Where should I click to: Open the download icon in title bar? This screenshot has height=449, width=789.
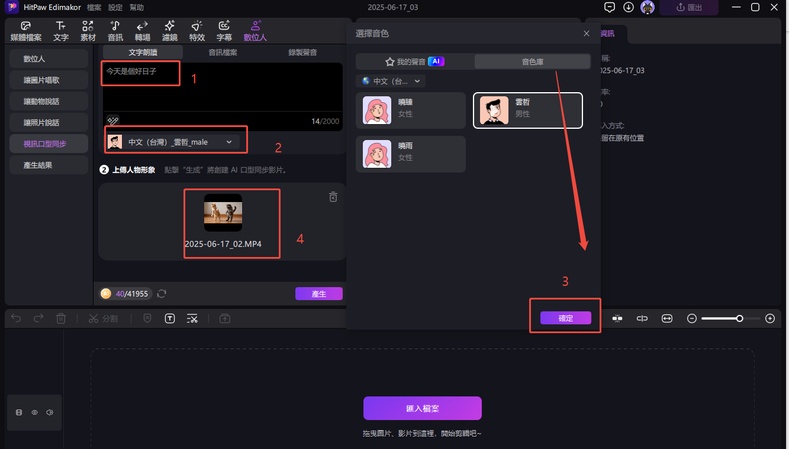point(627,7)
